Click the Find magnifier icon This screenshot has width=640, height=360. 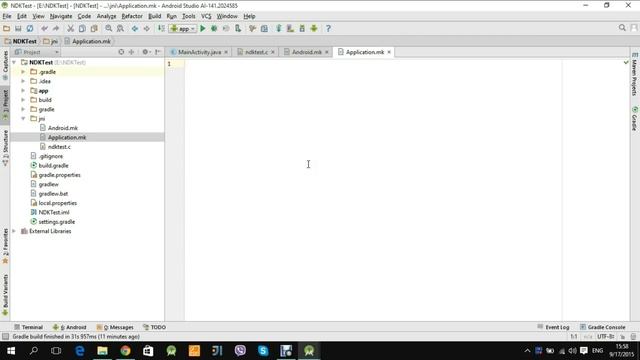coord(109,29)
